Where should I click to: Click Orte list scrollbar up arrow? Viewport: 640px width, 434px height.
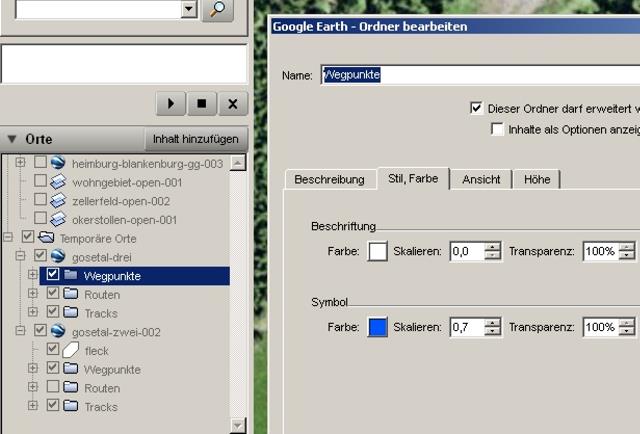(x=238, y=163)
